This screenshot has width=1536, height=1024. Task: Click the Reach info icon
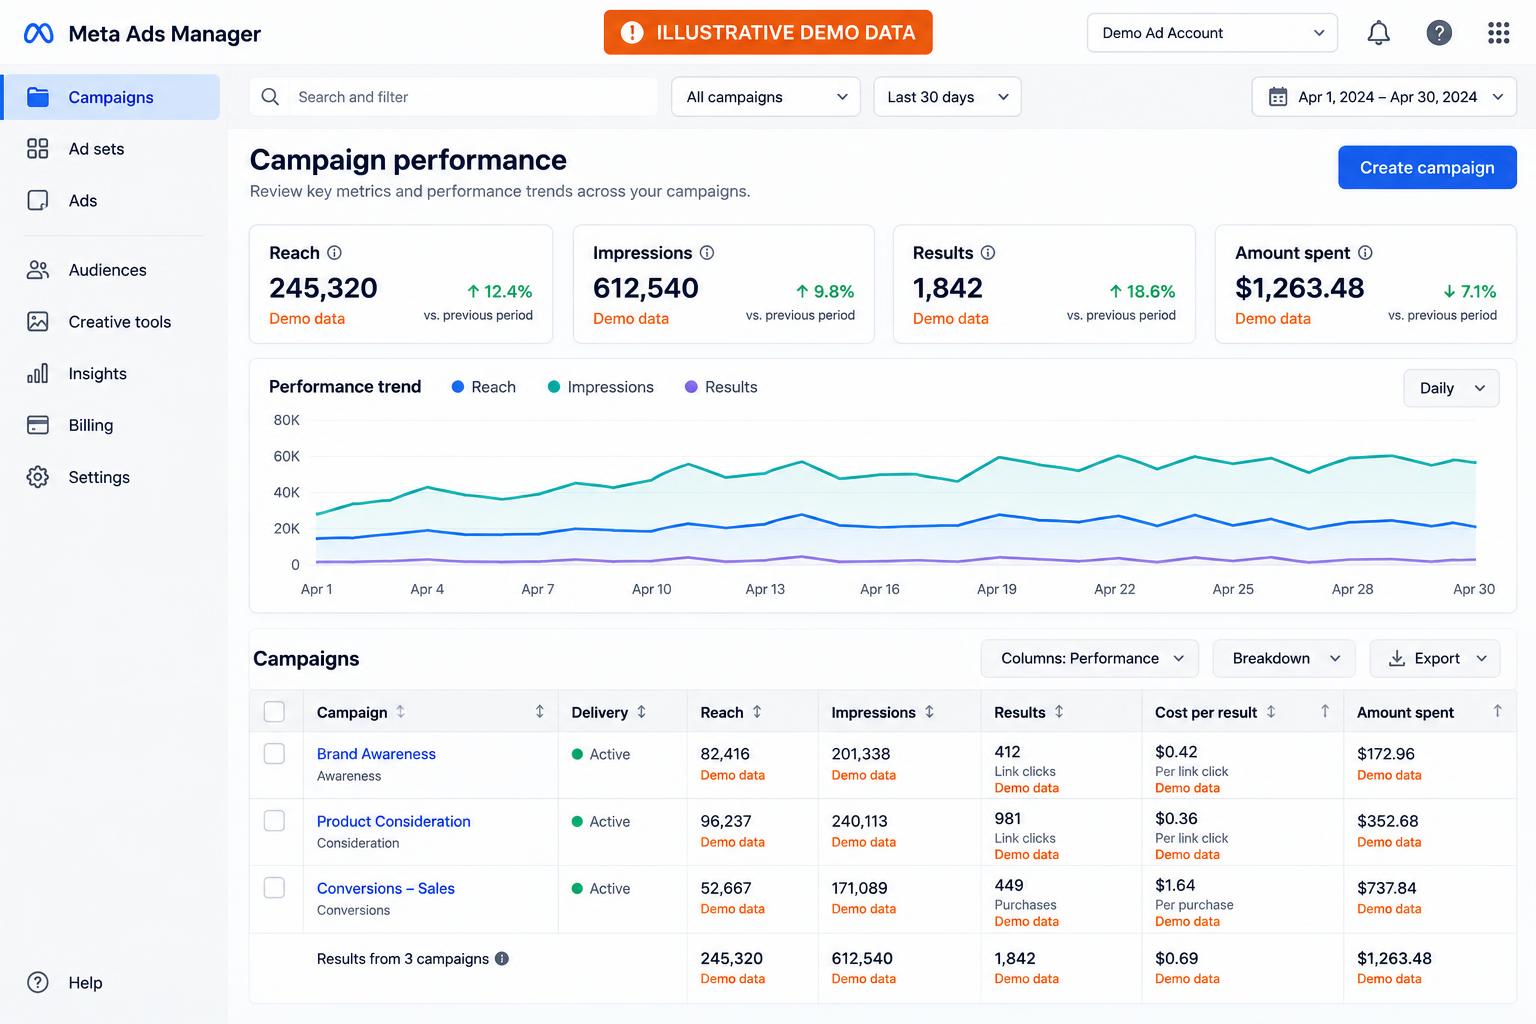point(335,253)
